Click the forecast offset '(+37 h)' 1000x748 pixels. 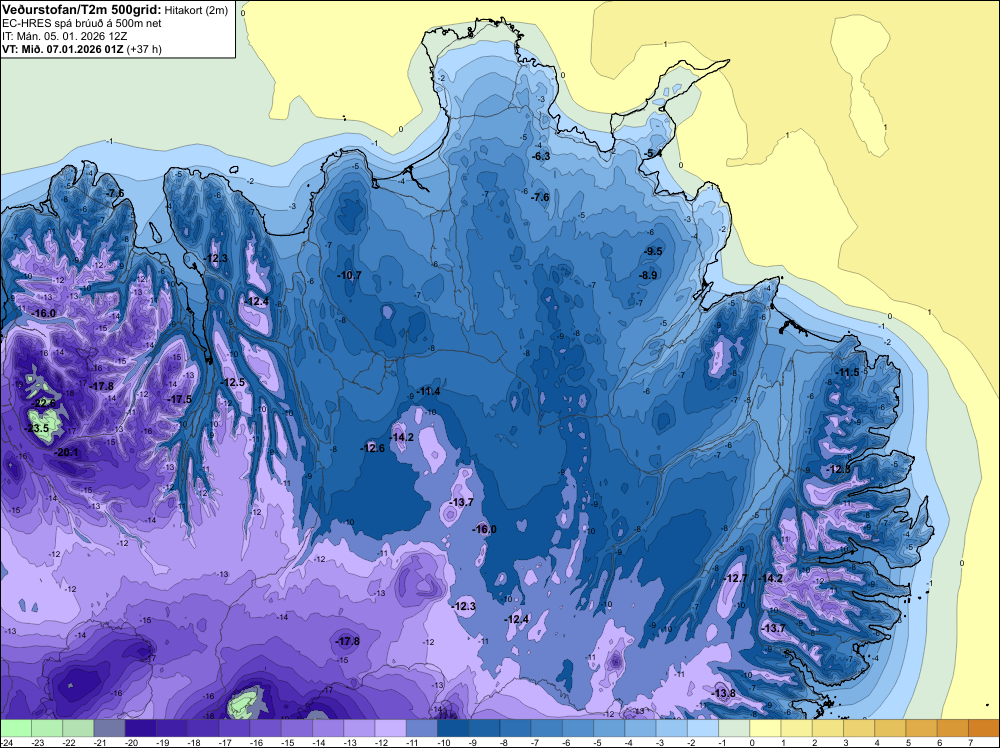(144, 49)
